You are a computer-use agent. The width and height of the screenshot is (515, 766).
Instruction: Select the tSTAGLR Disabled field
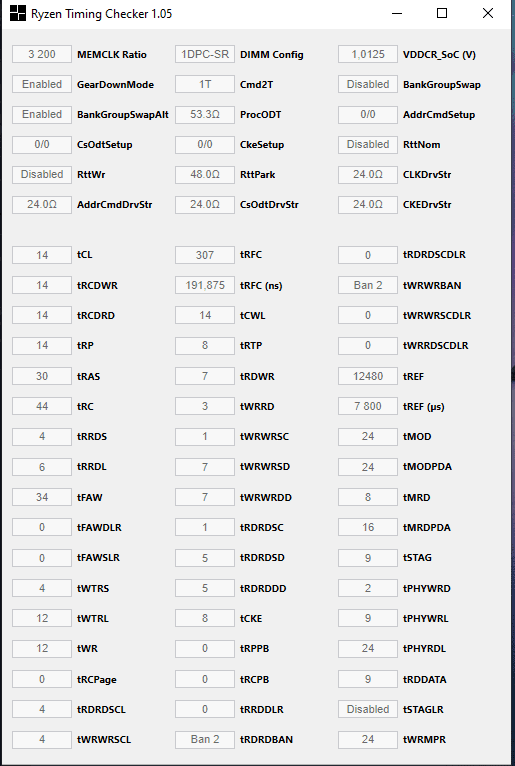tap(368, 709)
